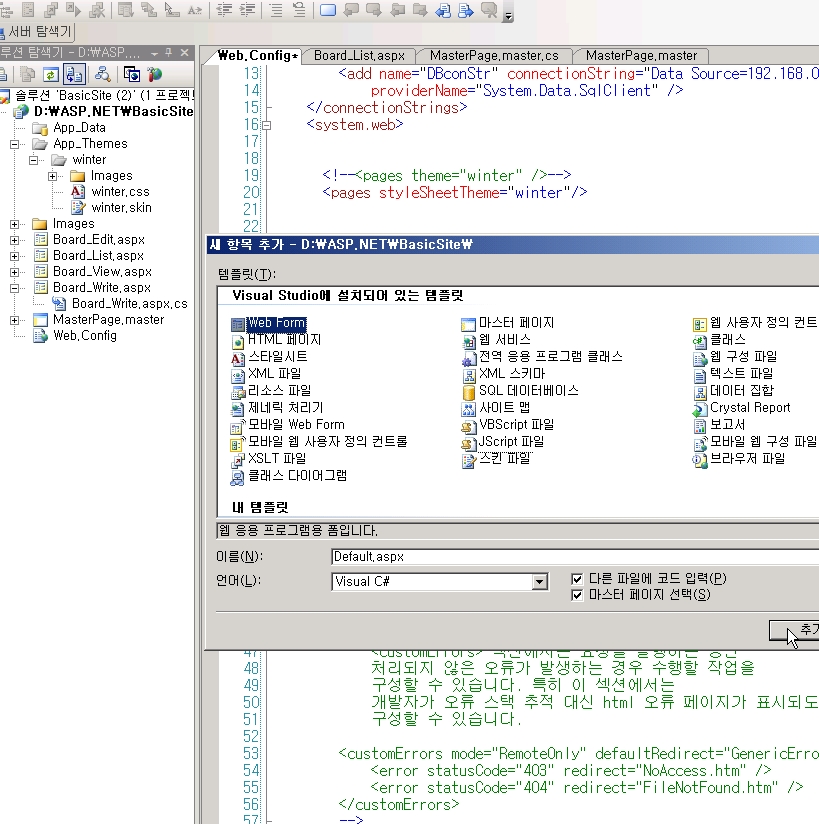Screen dimensions: 819x824
Task: Open ASP.NET Configuration icon in Solution Explorer
Action: [155, 75]
